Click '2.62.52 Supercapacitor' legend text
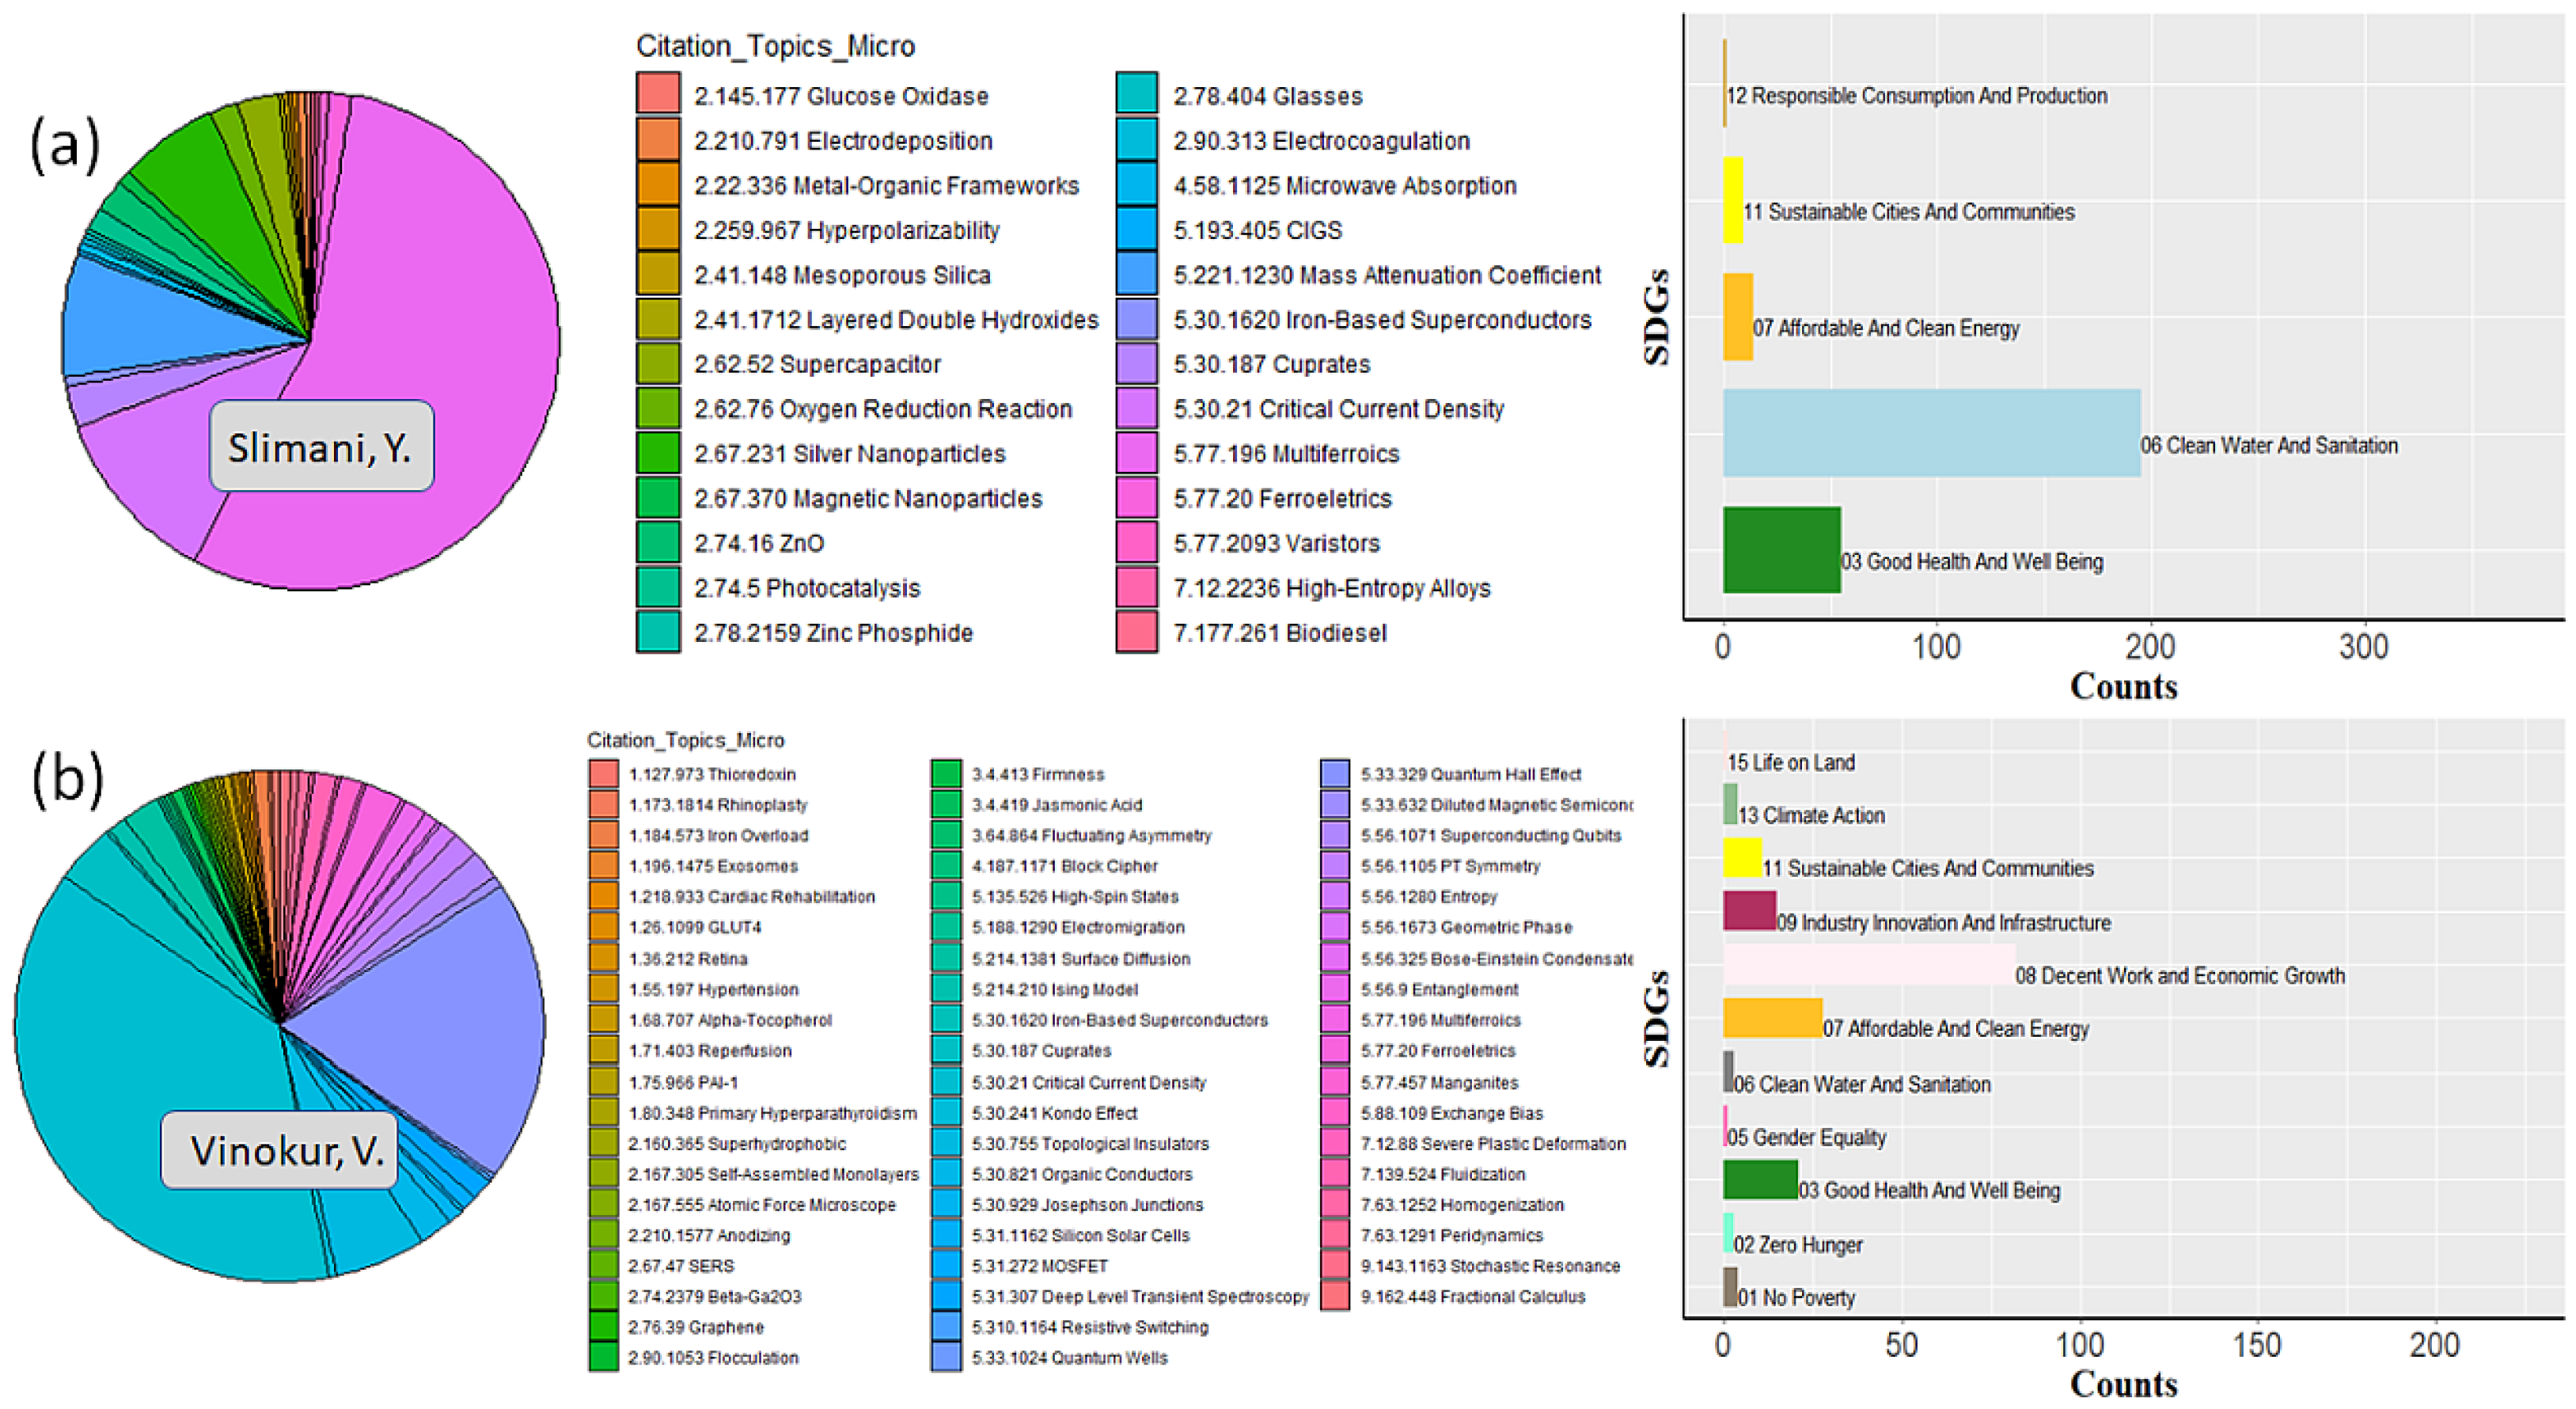This screenshot has width=2576, height=1409. click(817, 364)
